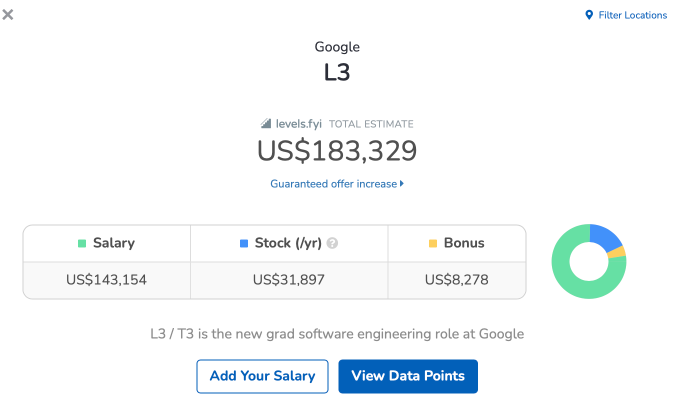Click the US$143,154 salary value
This screenshot has width=682, height=402.
point(107,280)
